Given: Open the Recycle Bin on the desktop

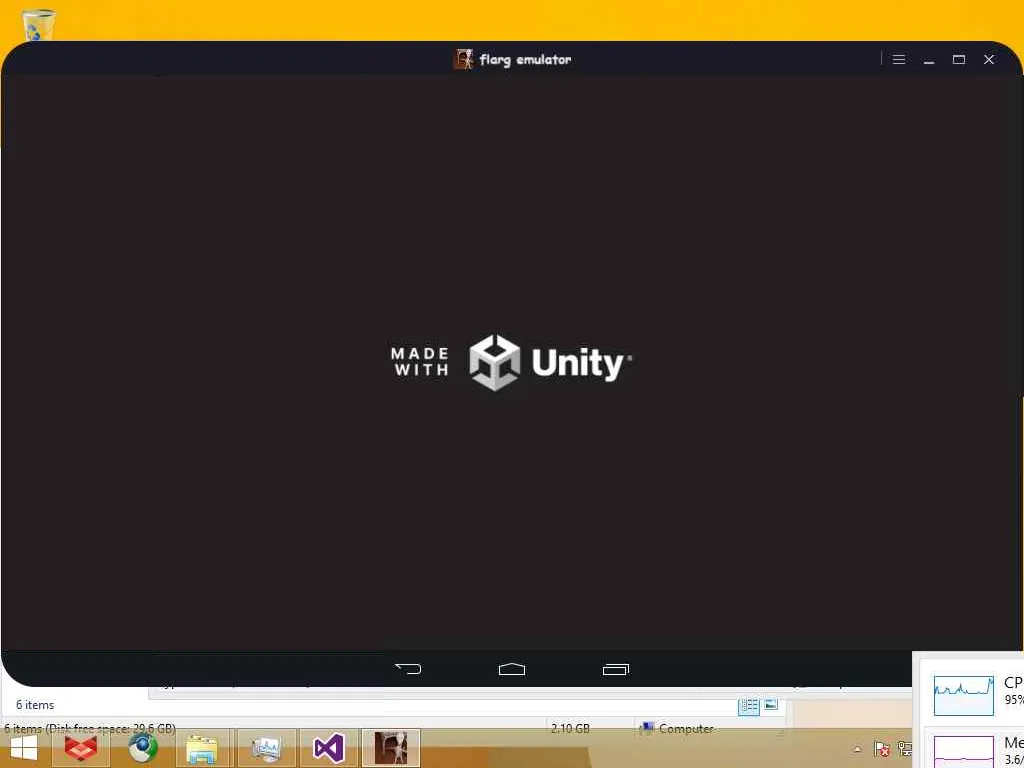Looking at the screenshot, I should click(38, 25).
